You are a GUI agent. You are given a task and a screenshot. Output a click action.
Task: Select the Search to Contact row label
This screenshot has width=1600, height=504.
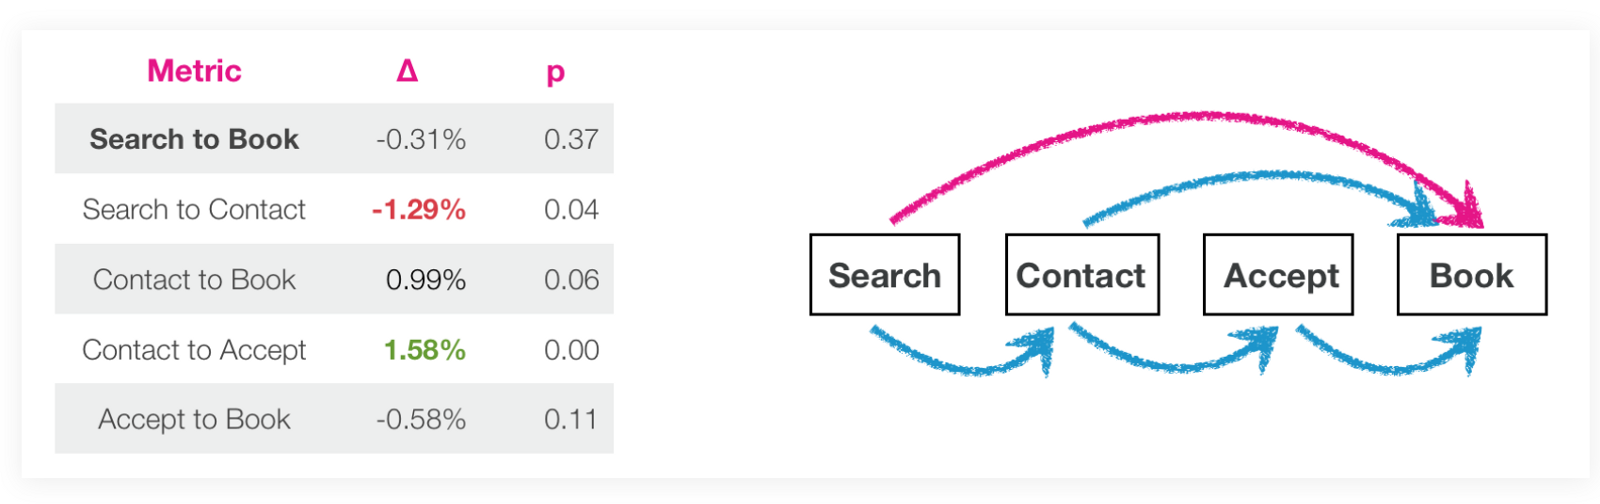click(194, 209)
